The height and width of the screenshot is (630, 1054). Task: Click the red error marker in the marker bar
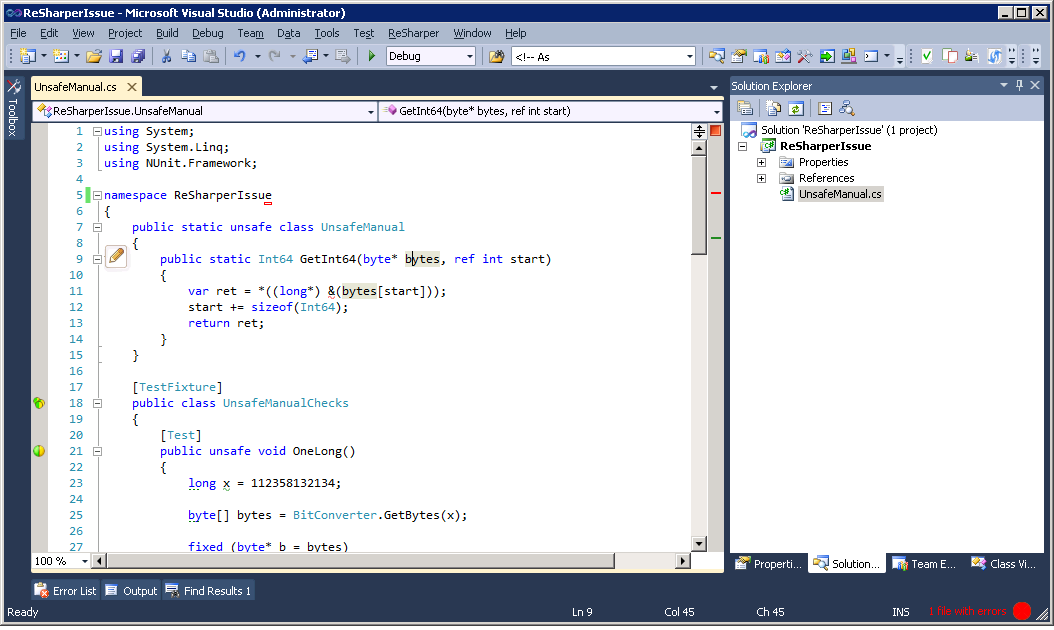coord(716,193)
